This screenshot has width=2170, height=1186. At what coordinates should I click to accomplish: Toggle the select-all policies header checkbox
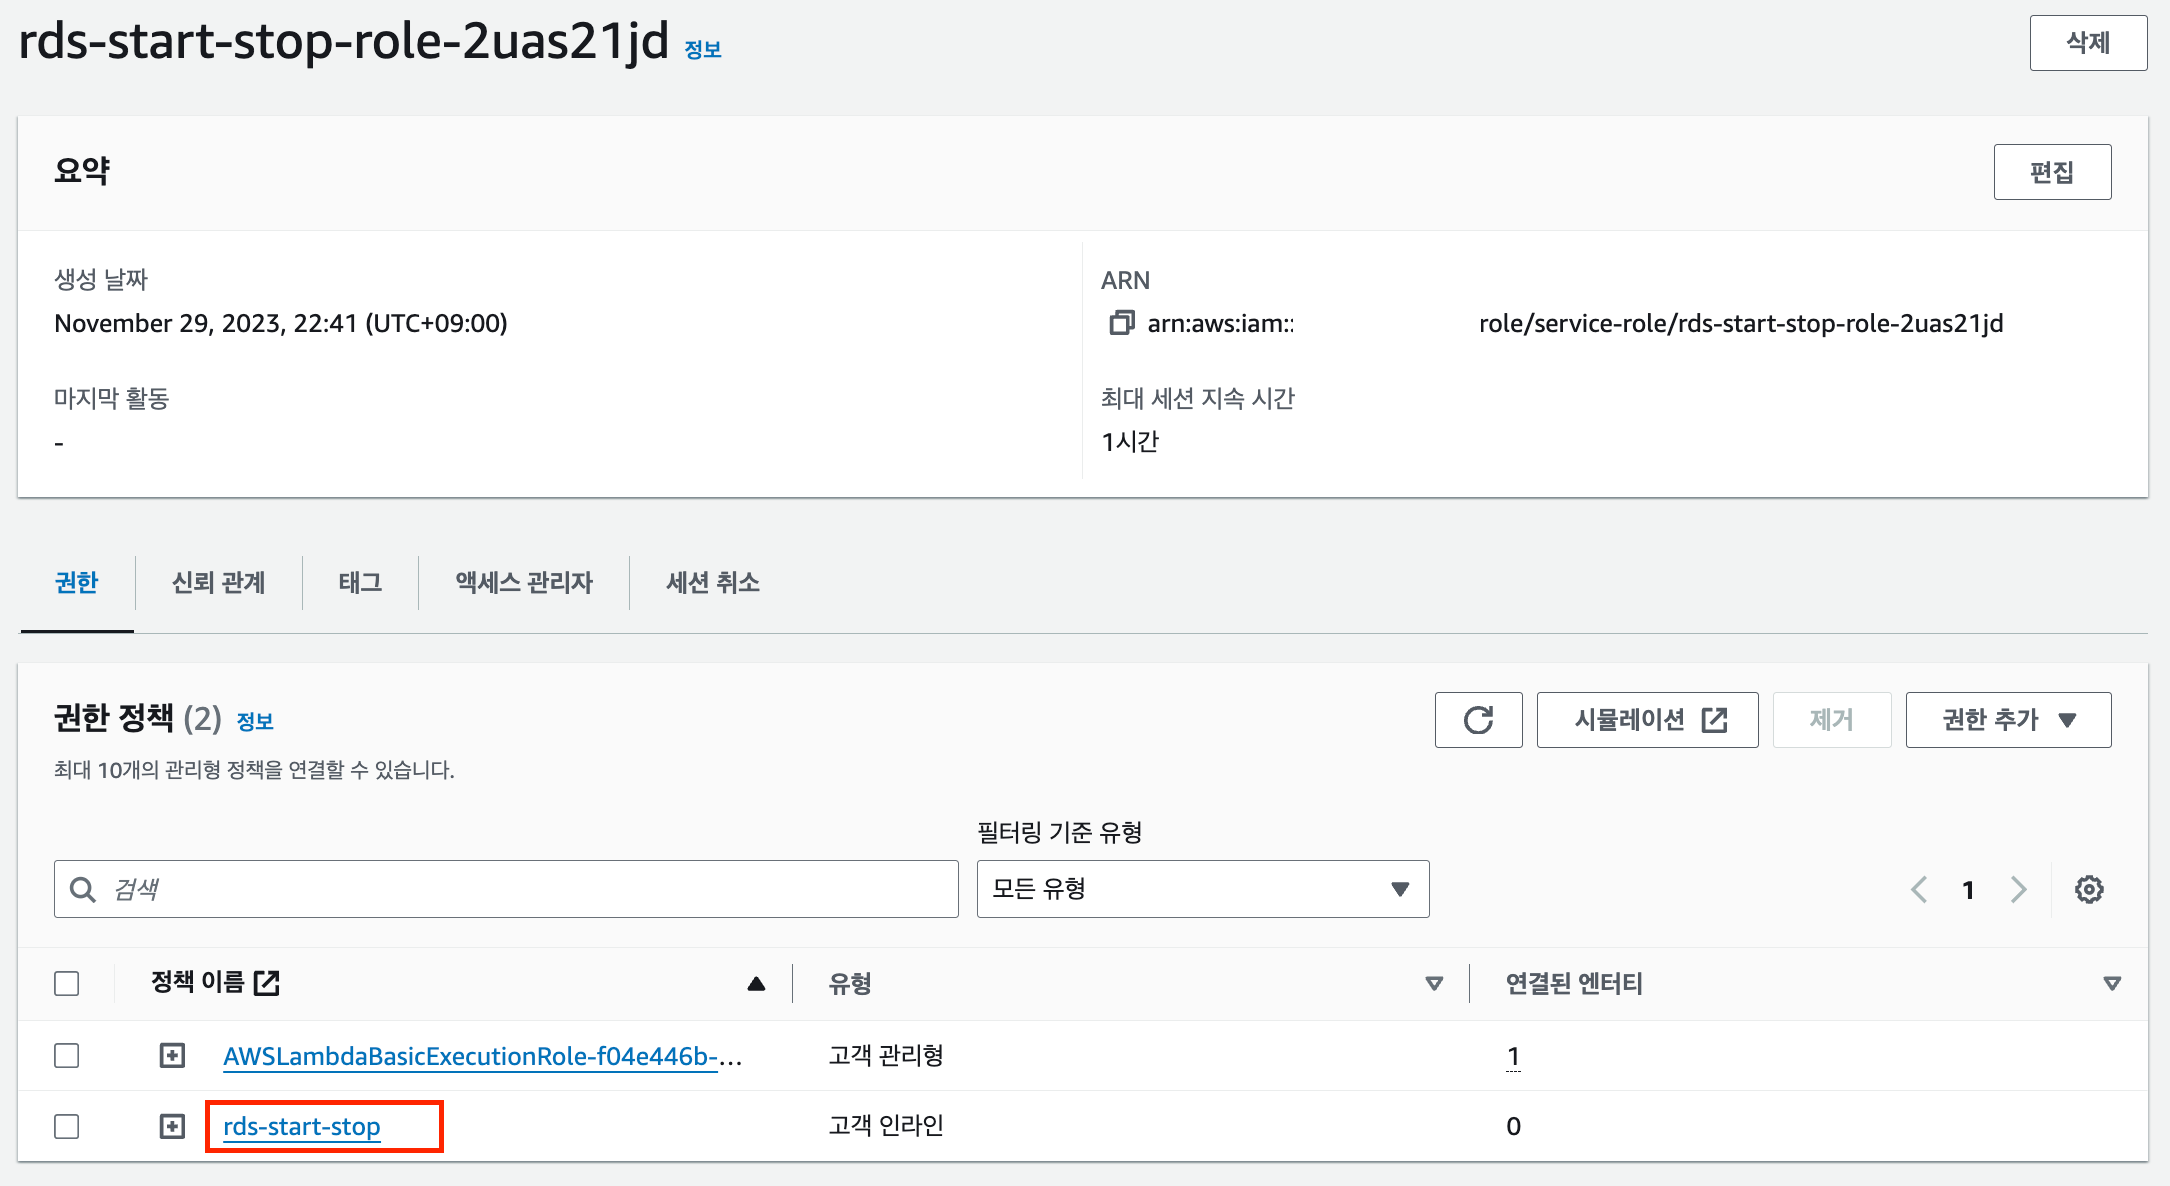point(67,984)
